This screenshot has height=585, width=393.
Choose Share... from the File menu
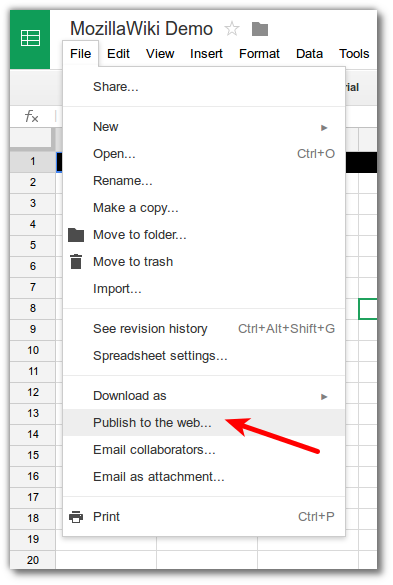pos(204,87)
